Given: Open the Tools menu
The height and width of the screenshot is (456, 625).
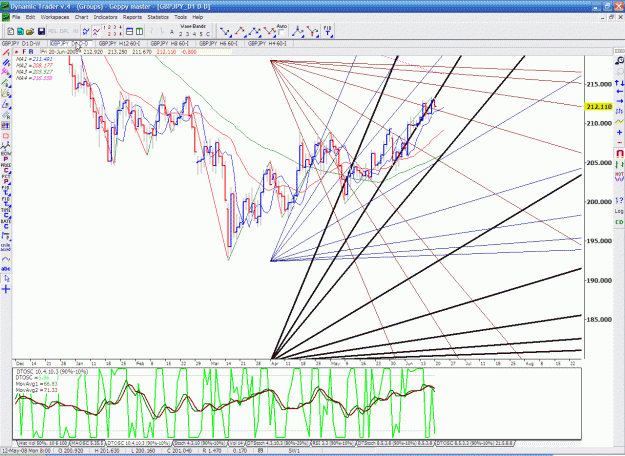Looking at the screenshot, I should point(180,17).
